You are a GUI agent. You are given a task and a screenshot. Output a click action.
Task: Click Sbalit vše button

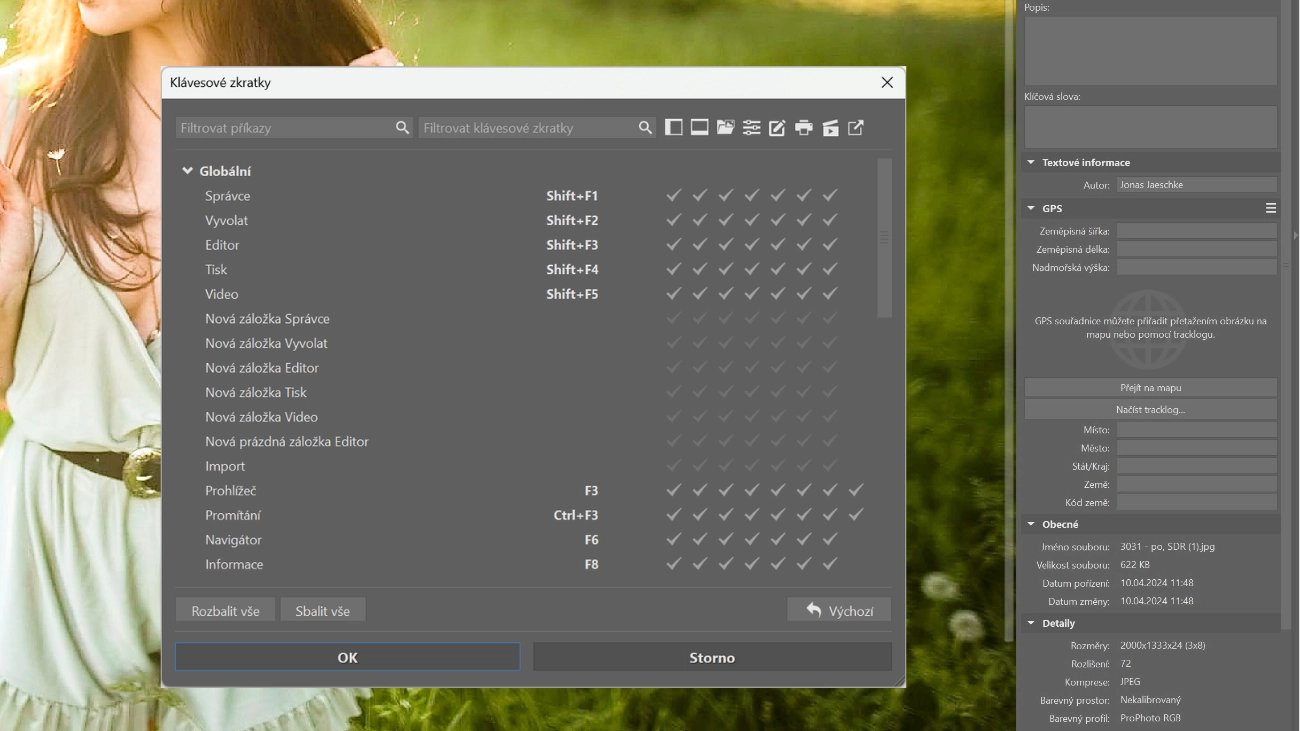322,610
